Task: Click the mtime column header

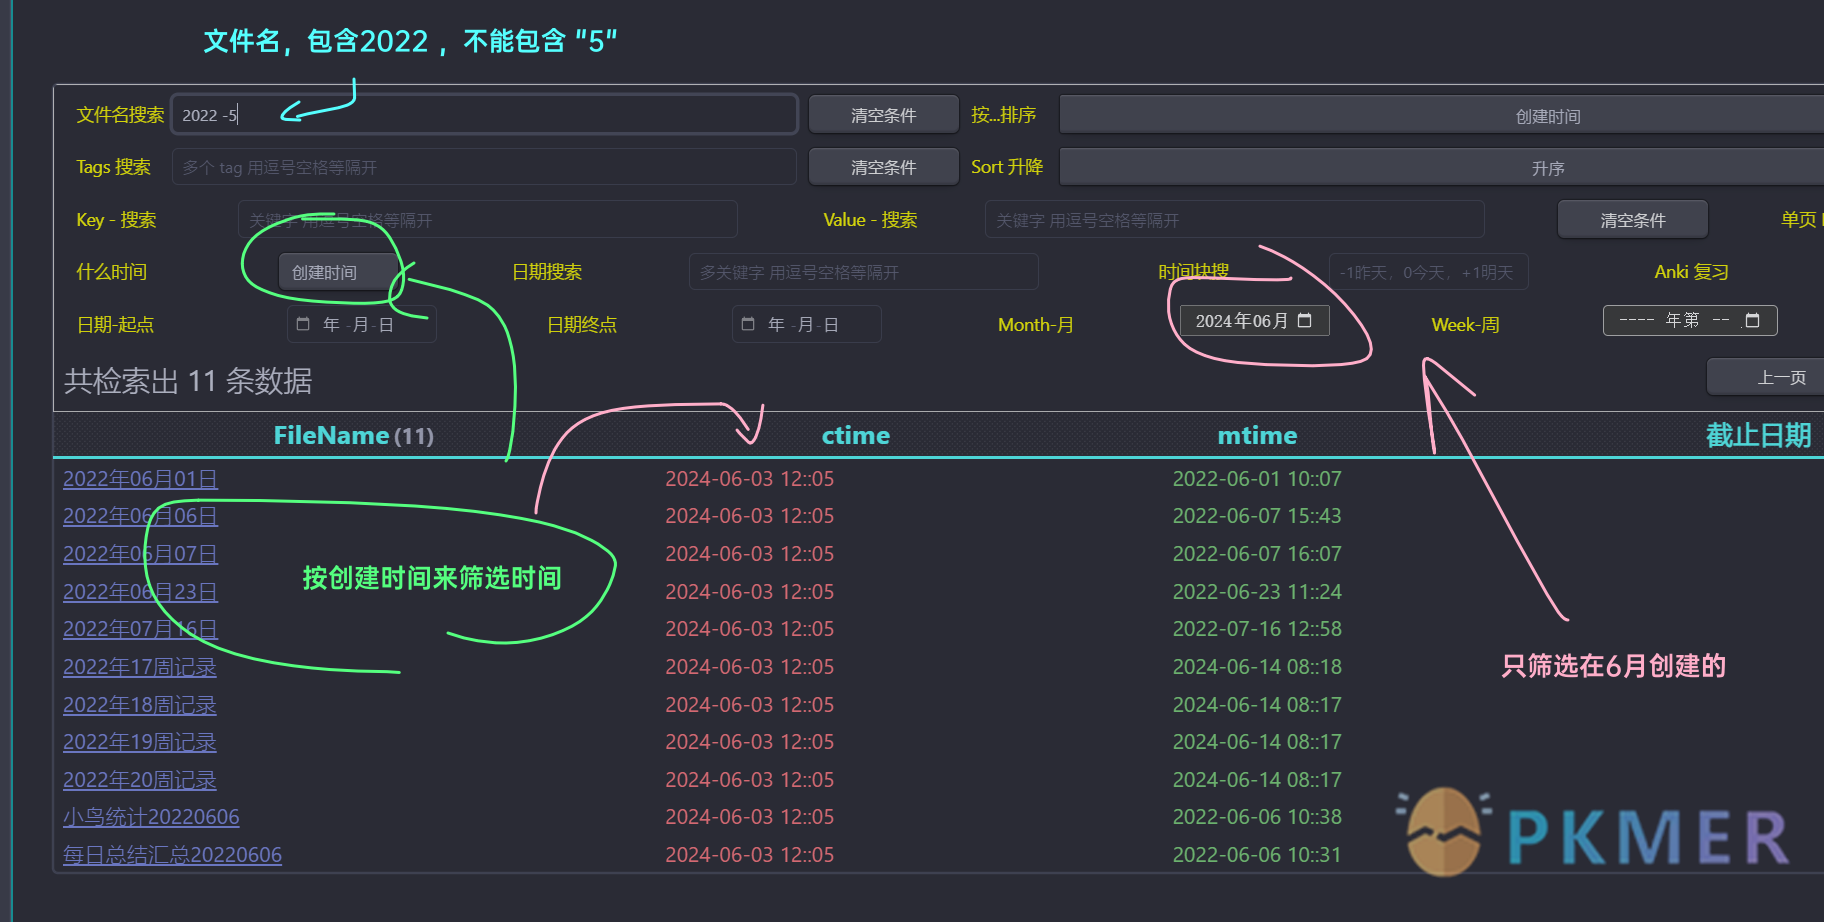Action: click(x=1257, y=436)
